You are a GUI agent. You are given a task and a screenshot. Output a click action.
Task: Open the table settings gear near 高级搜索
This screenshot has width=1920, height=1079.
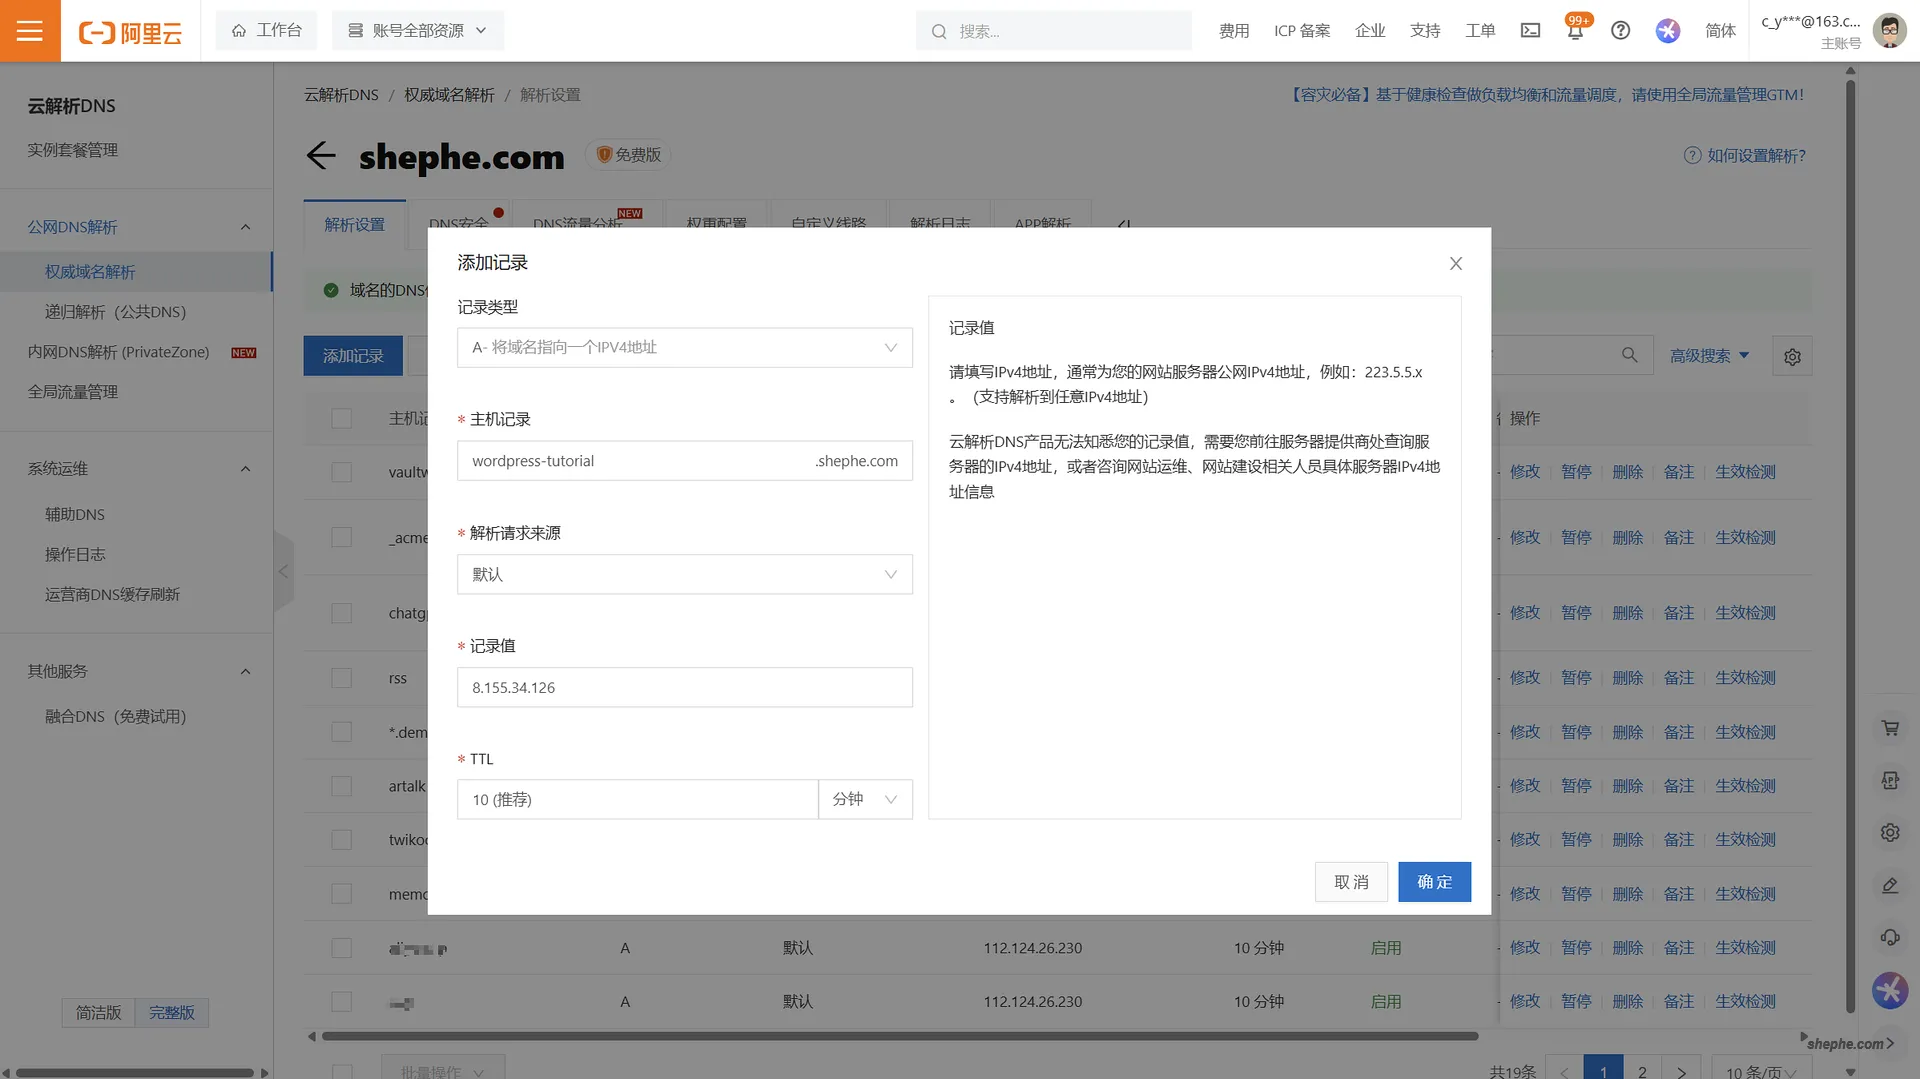tap(1792, 355)
